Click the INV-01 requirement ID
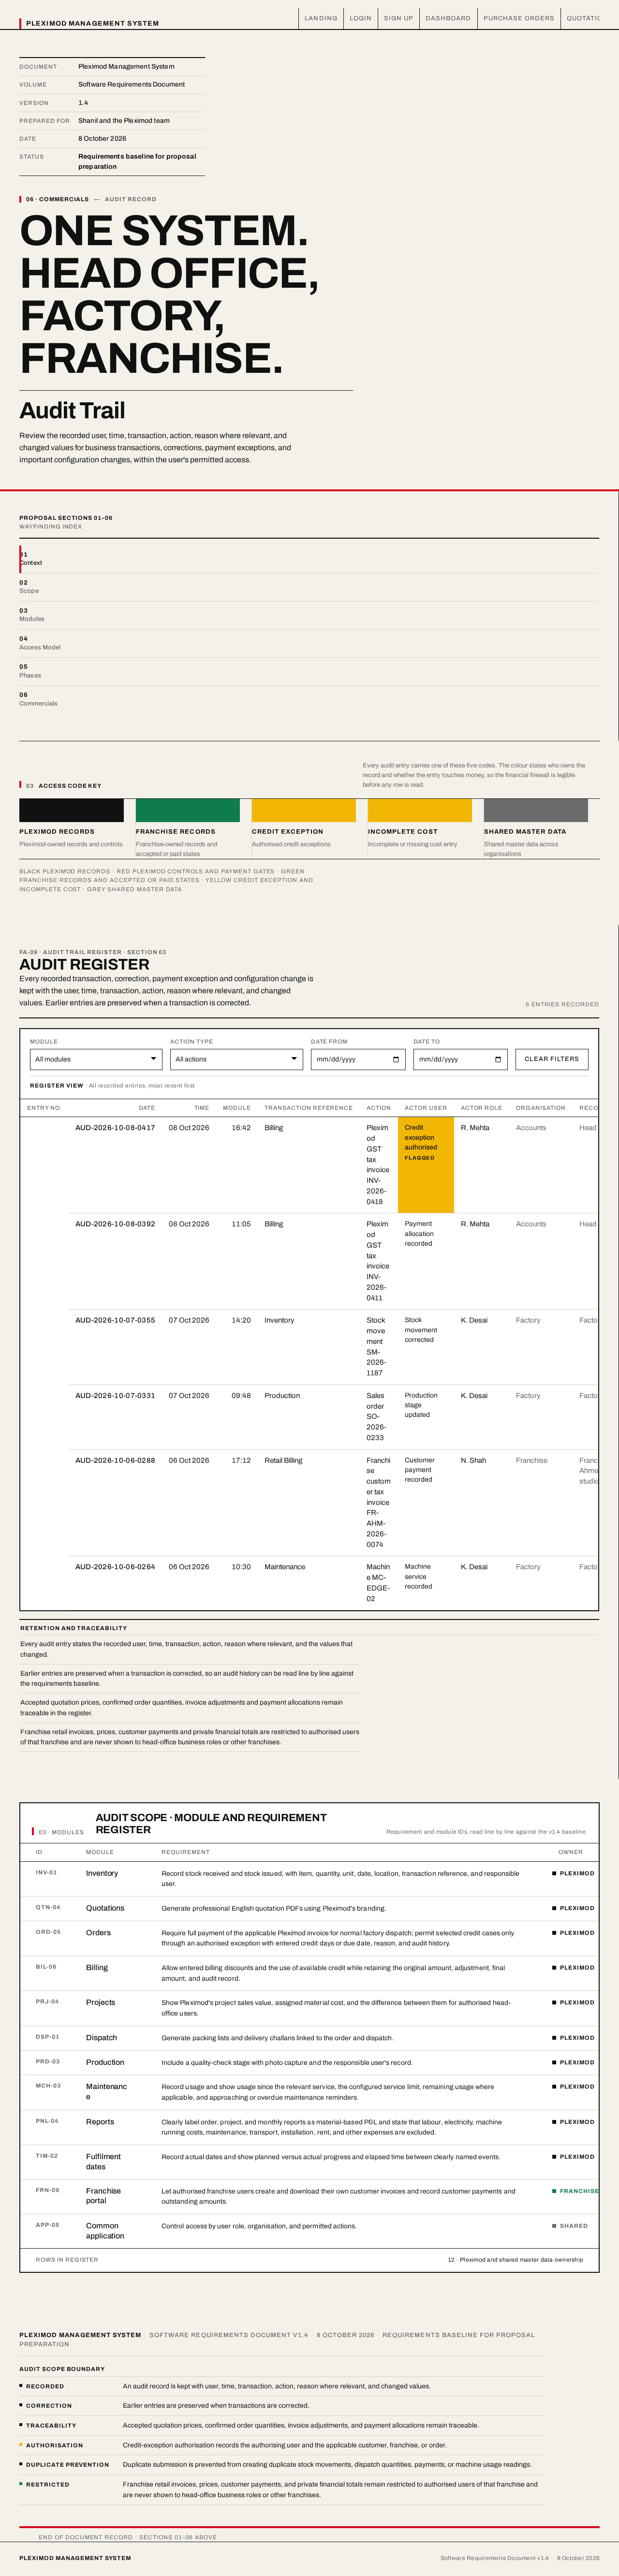619x2576 pixels. 47,1873
